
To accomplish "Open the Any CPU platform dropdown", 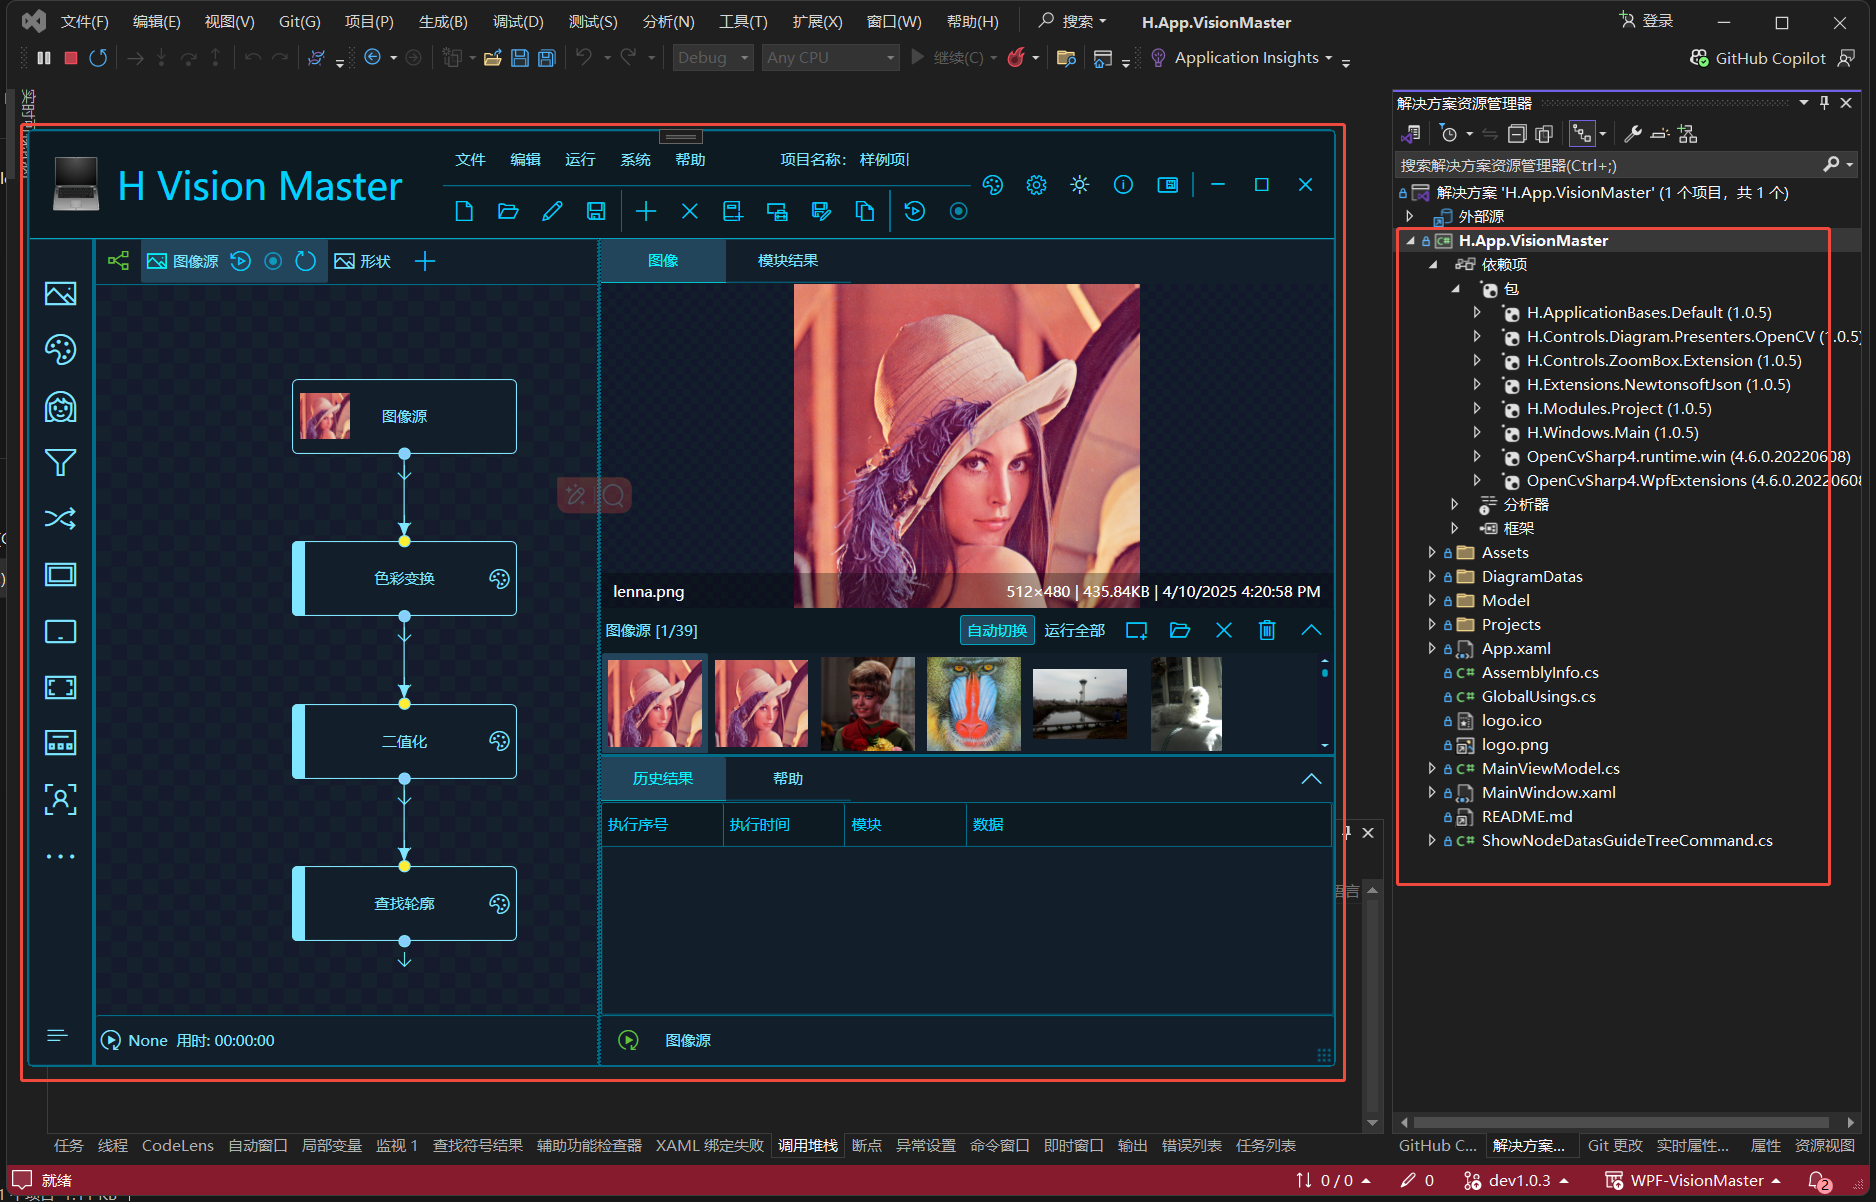I will (830, 58).
